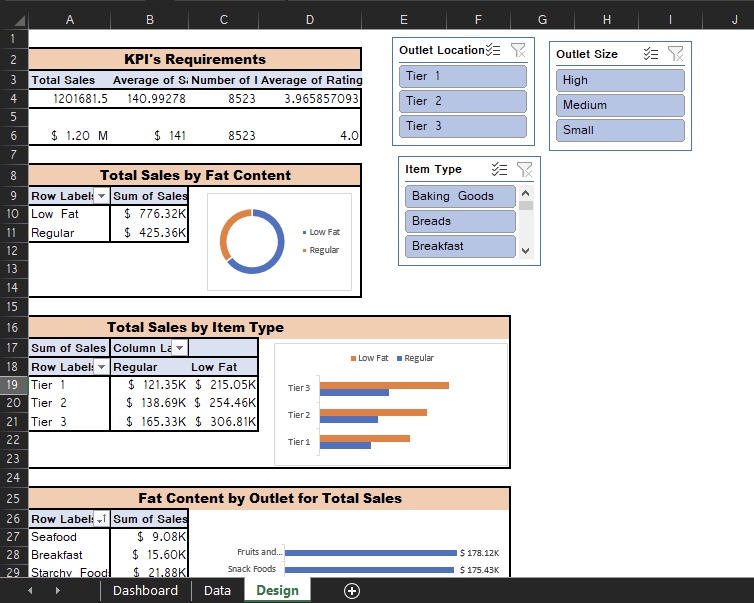Toggle Baking Goods item type filter

(460, 196)
